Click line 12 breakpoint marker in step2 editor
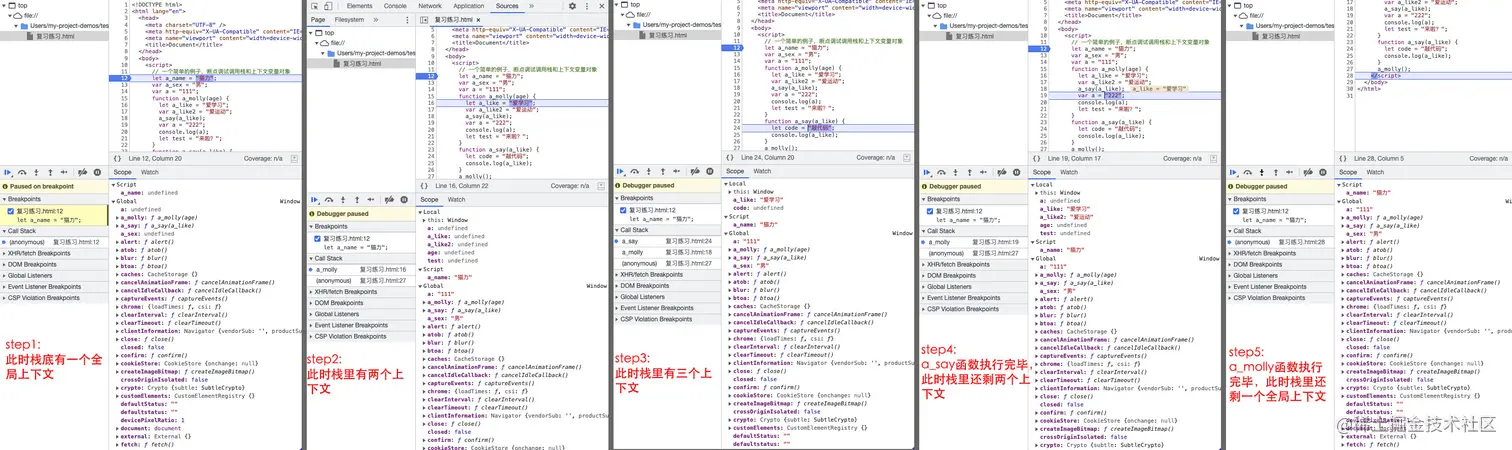The width and height of the screenshot is (1512, 450). [427, 76]
